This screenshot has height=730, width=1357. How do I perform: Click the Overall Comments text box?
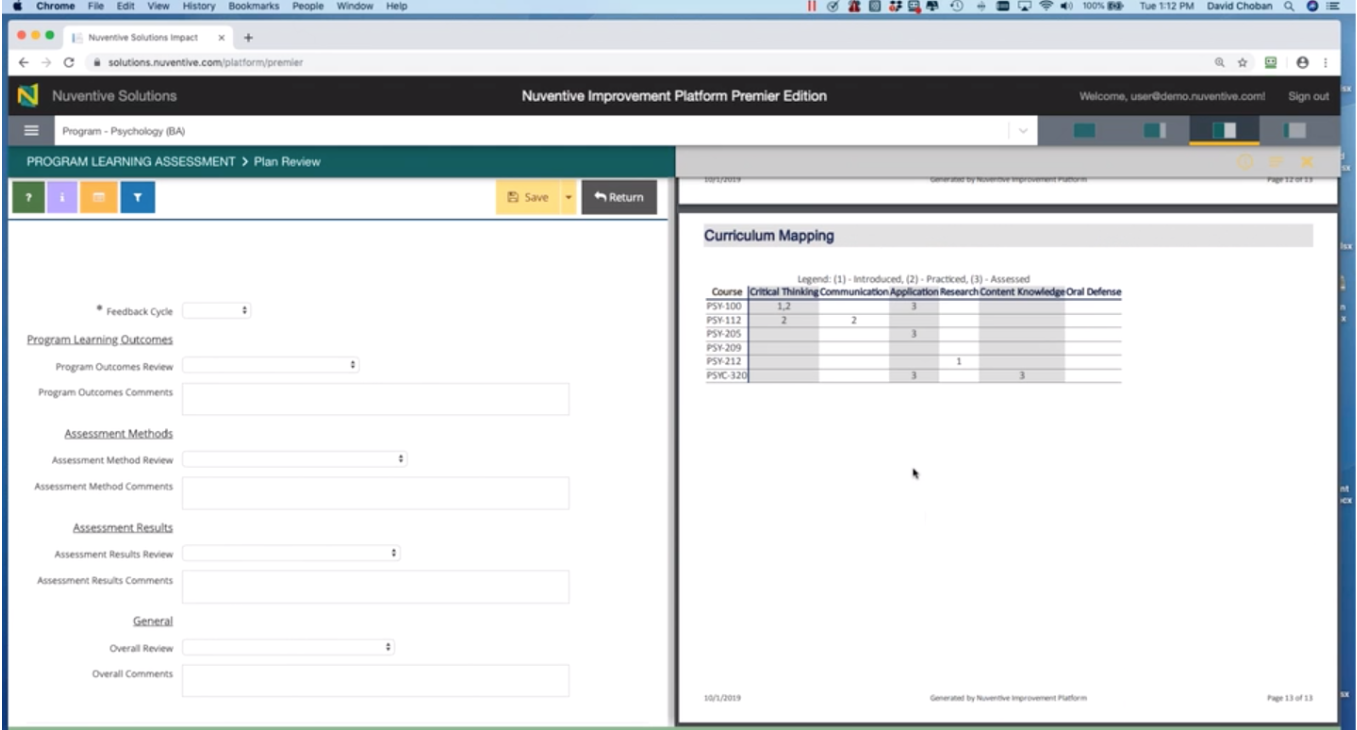tap(375, 681)
